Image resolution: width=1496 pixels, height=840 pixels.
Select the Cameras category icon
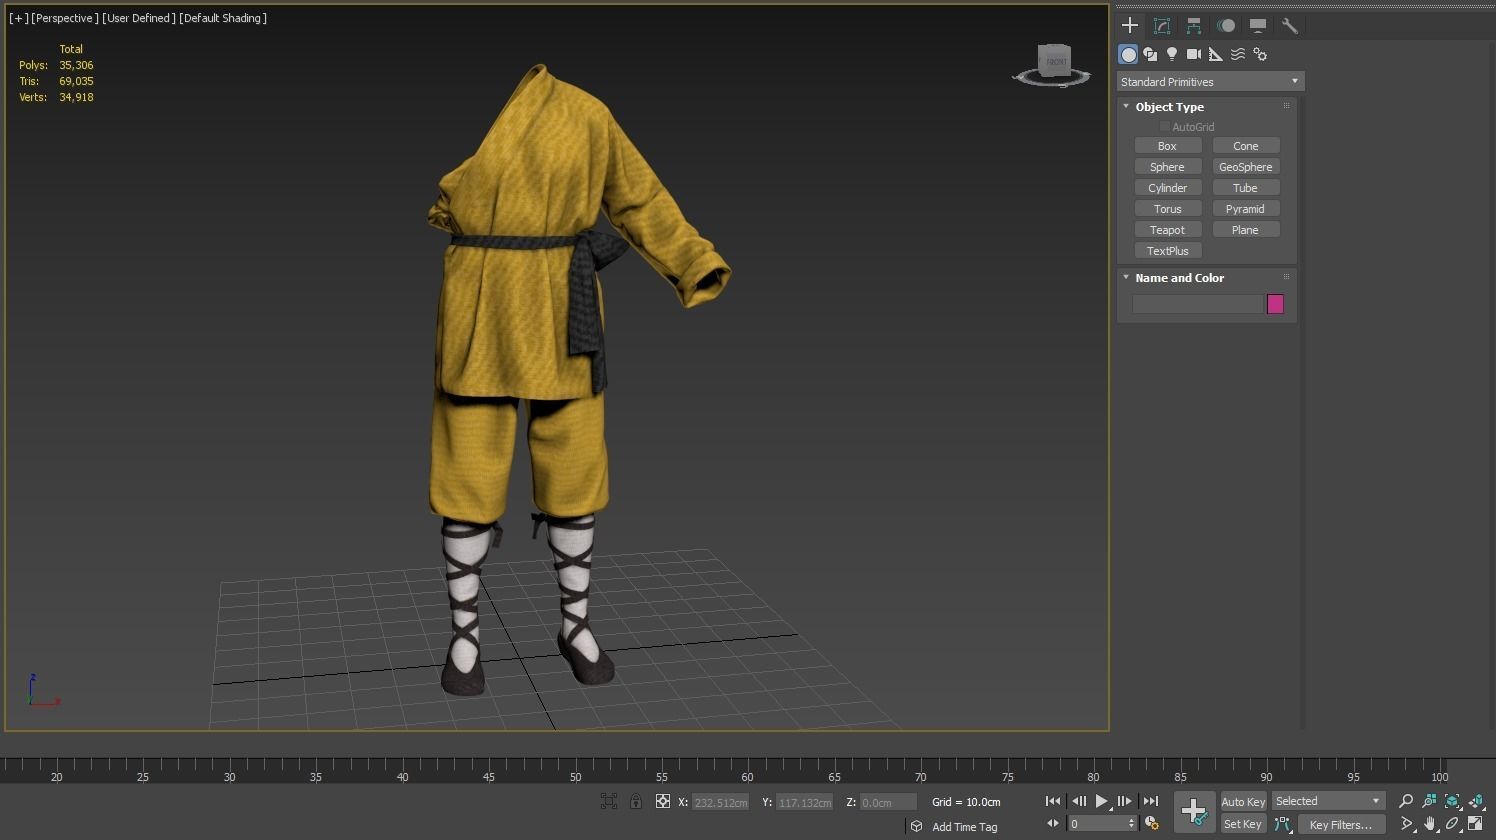pos(1194,54)
